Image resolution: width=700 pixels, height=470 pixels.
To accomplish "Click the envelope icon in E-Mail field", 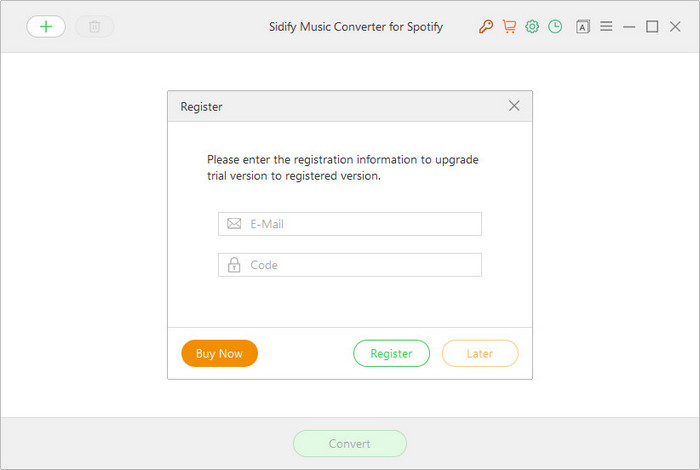I will click(234, 224).
